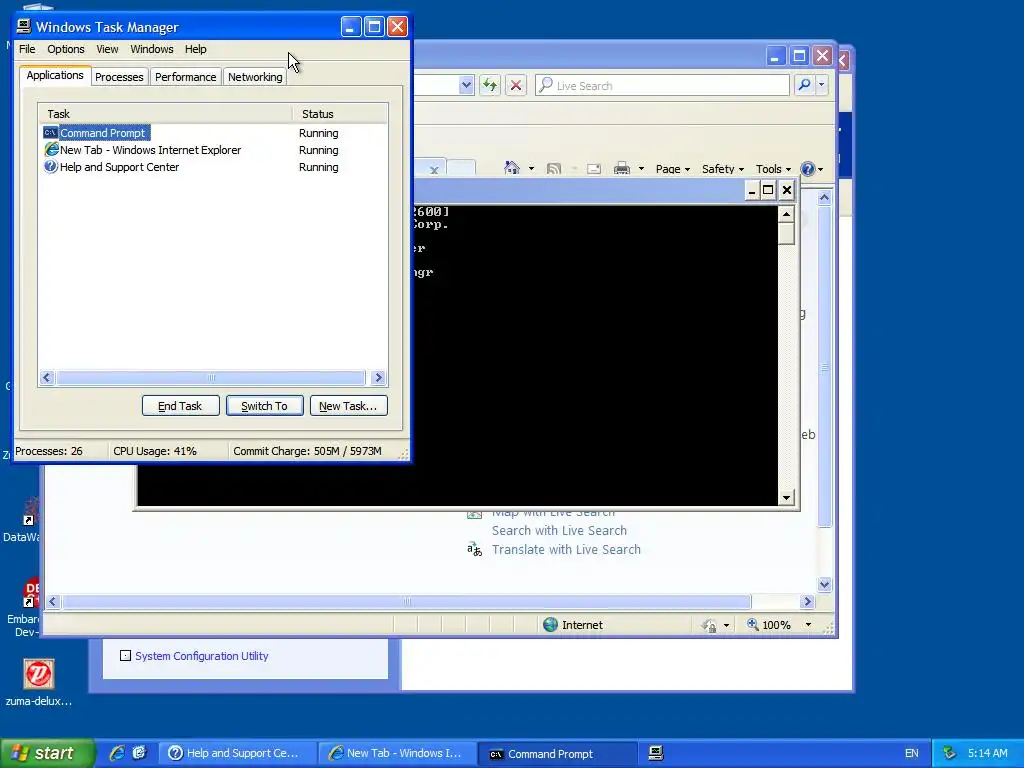Screen dimensions: 1024x768
Task: Sort the task list by Status column header
Action: (x=340, y=114)
